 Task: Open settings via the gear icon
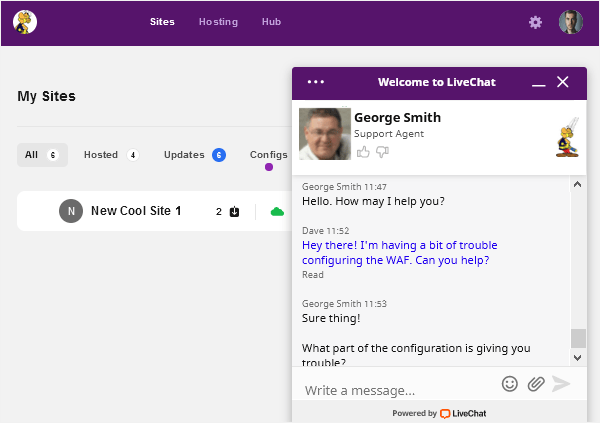click(536, 22)
